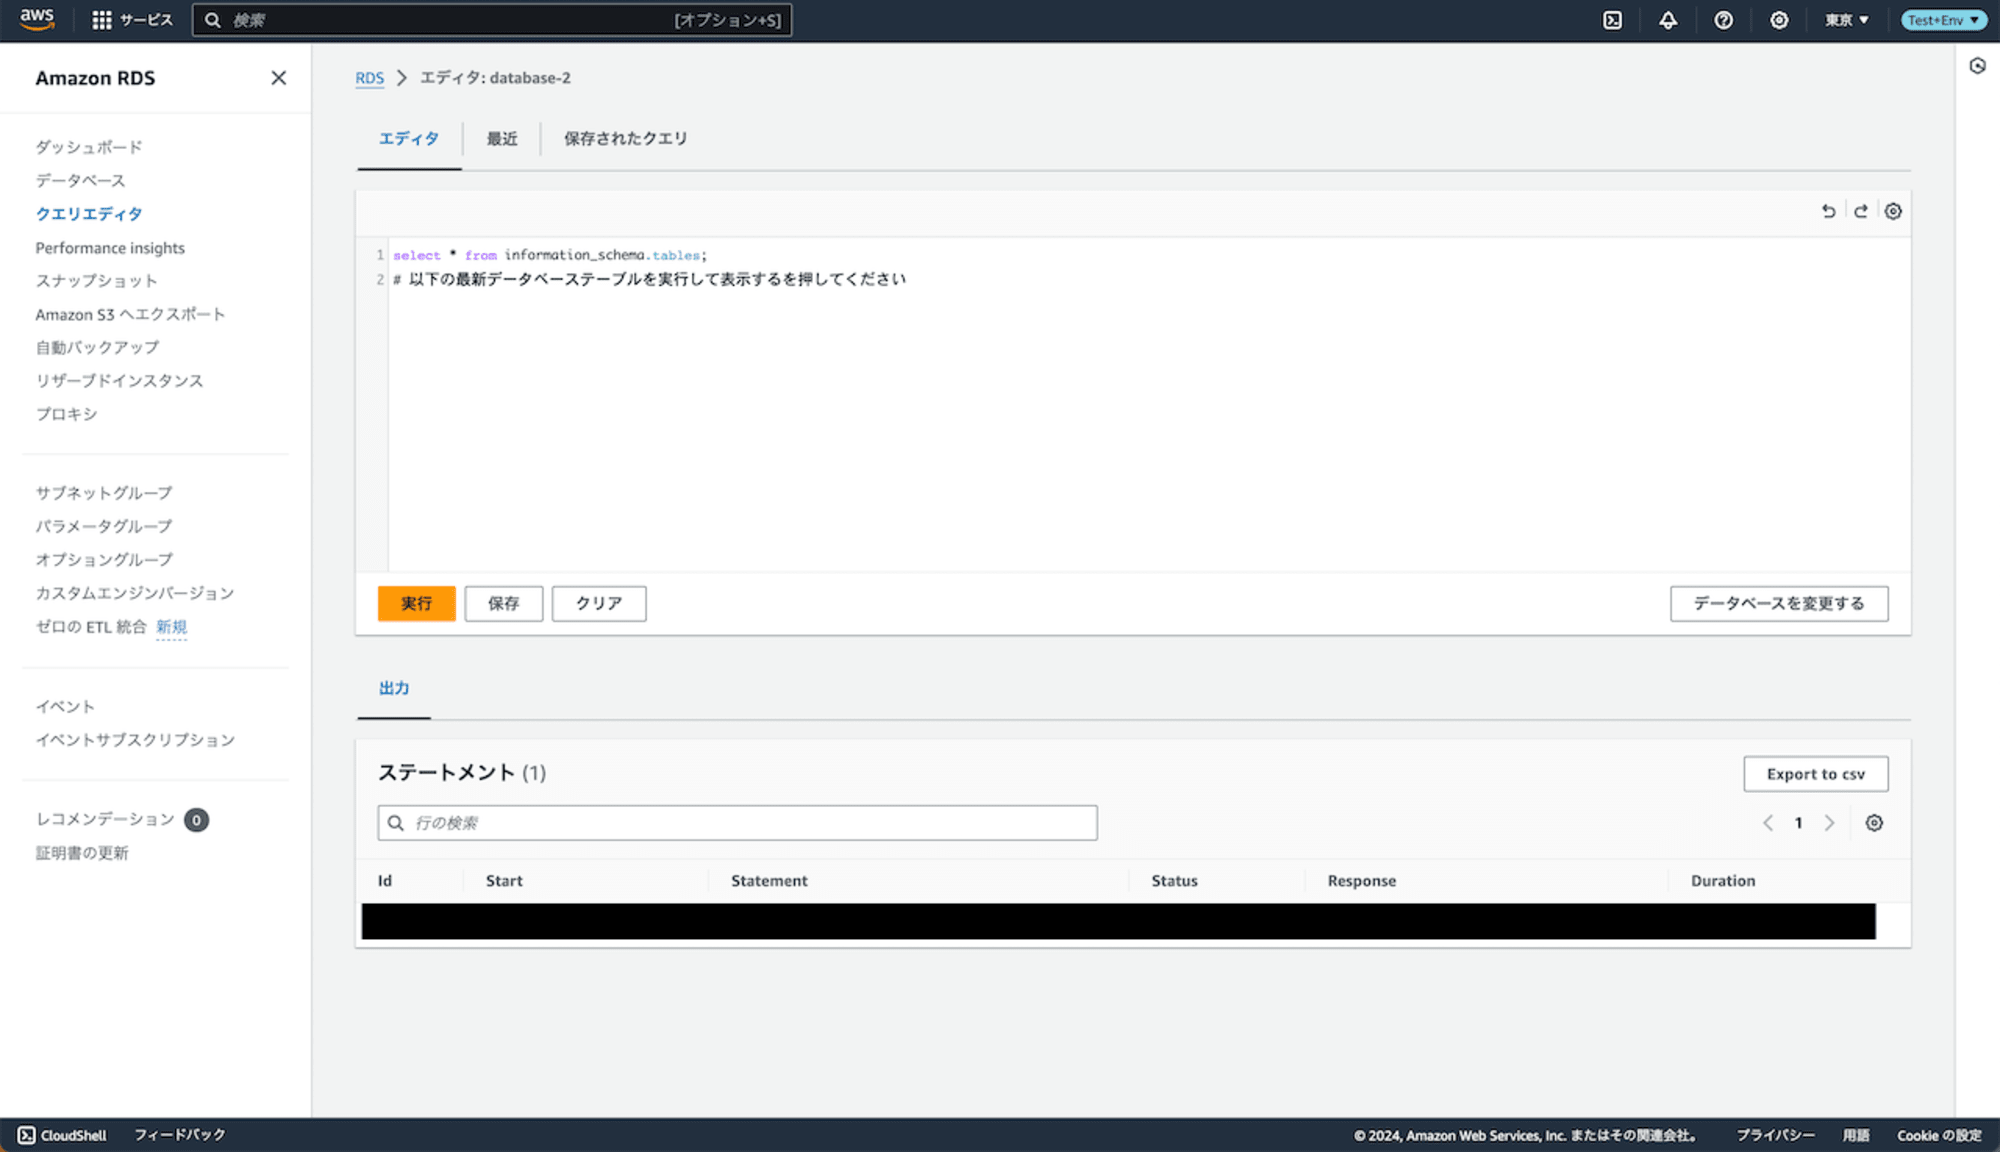
Task: Save the query with 保存 button
Action: [503, 603]
